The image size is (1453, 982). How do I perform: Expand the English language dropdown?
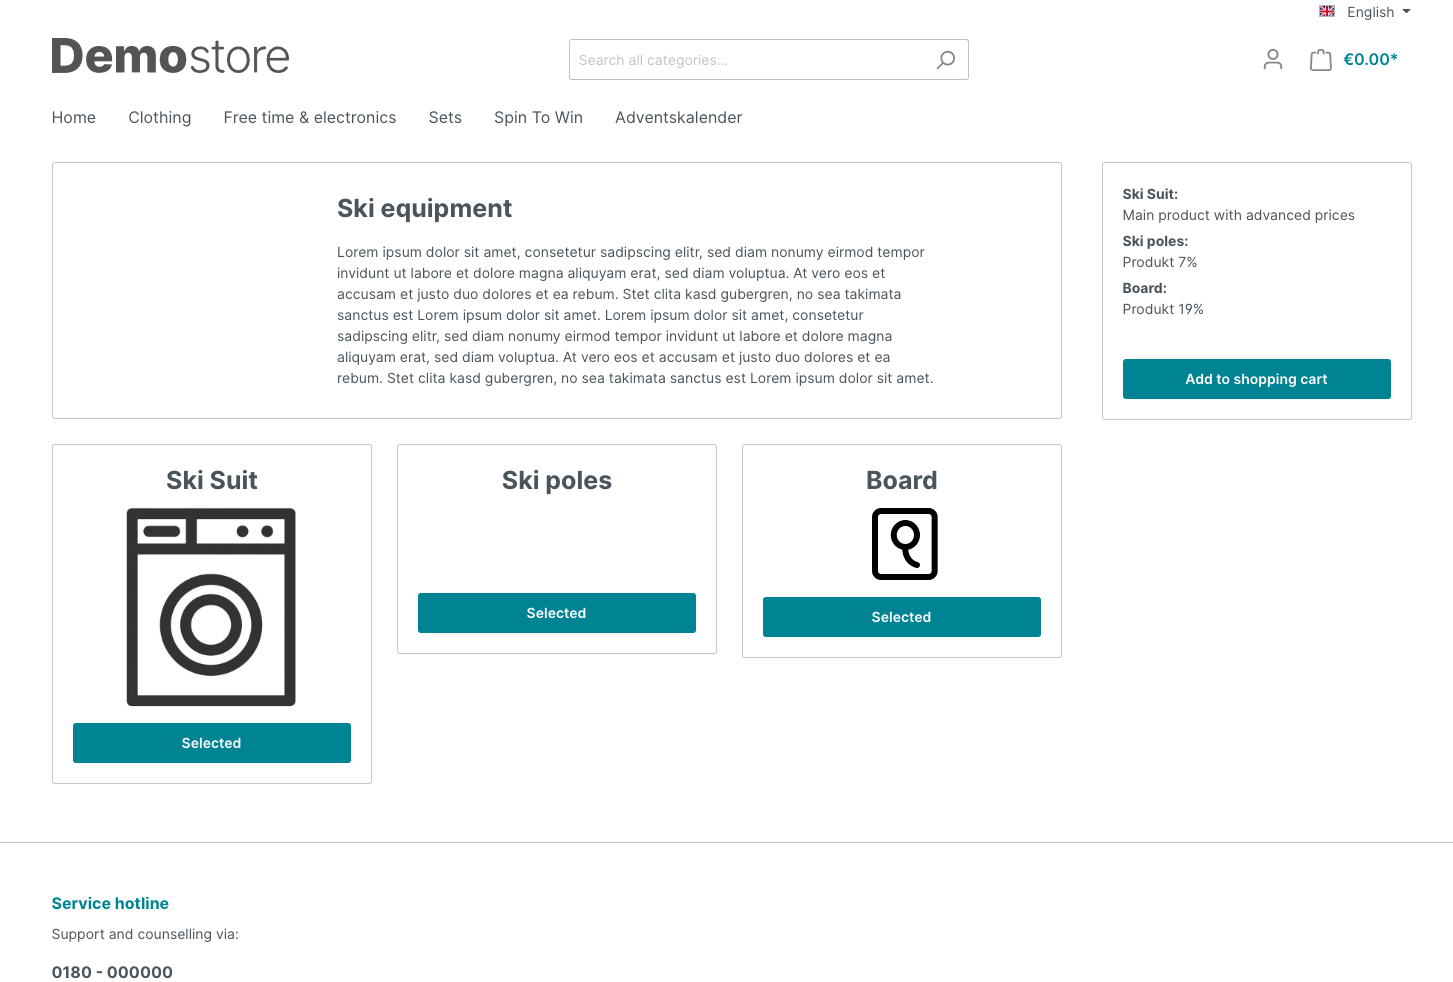pyautogui.click(x=1378, y=12)
